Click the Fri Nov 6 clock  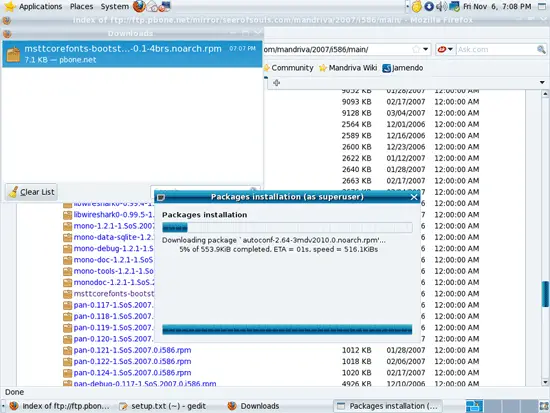tap(497, 6)
